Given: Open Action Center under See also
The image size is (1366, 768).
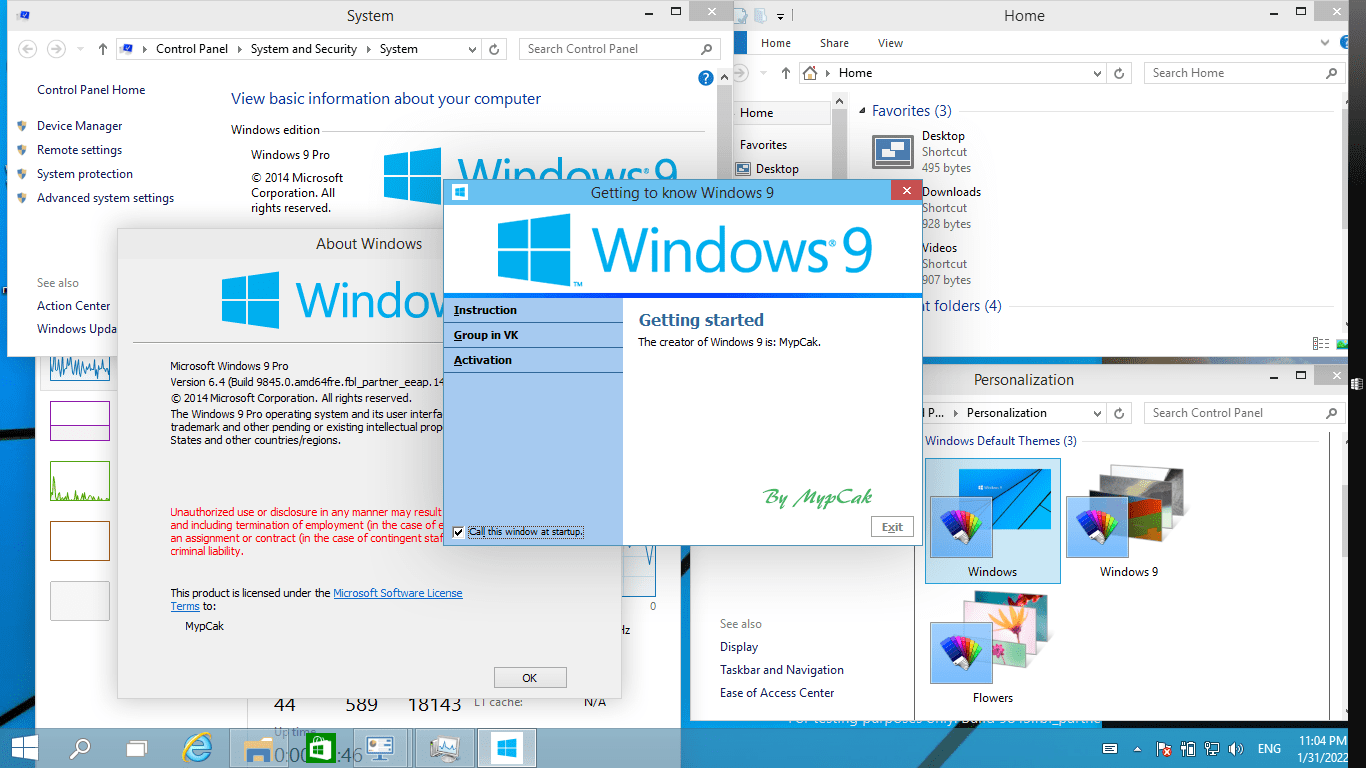Looking at the screenshot, I should pyautogui.click(x=73, y=306).
